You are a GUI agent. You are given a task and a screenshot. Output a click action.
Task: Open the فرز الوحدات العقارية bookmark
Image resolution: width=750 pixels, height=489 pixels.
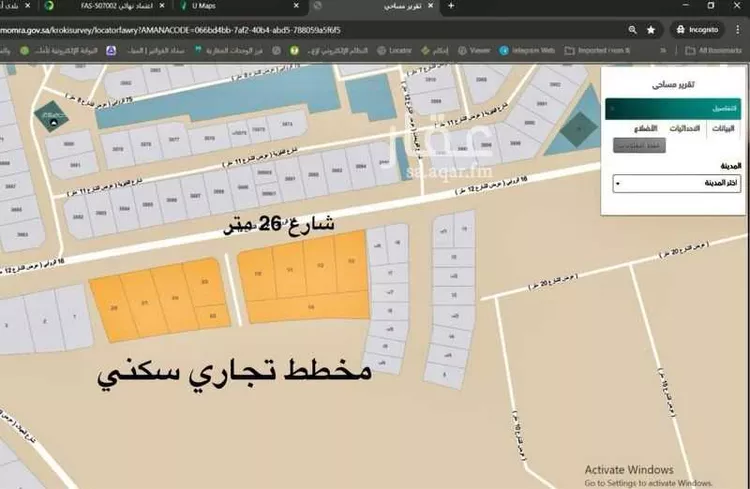point(228,50)
